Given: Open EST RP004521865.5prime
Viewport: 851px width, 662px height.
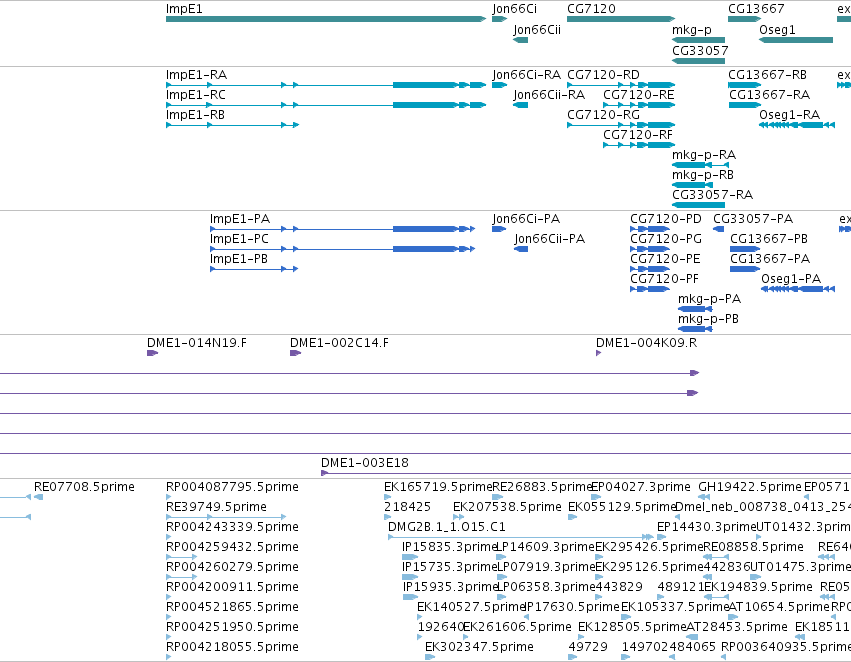Looking at the screenshot, I should click(x=232, y=607).
